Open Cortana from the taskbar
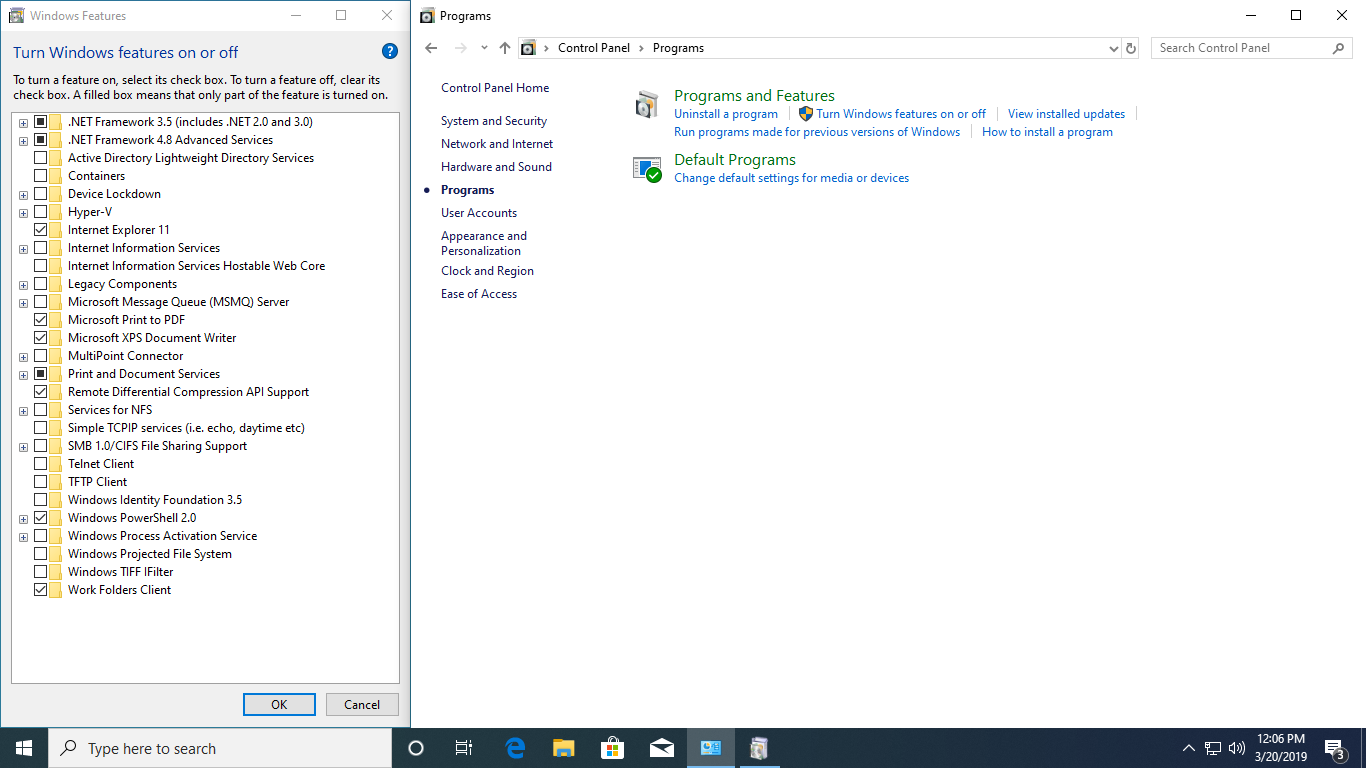The image size is (1366, 768). [x=416, y=748]
